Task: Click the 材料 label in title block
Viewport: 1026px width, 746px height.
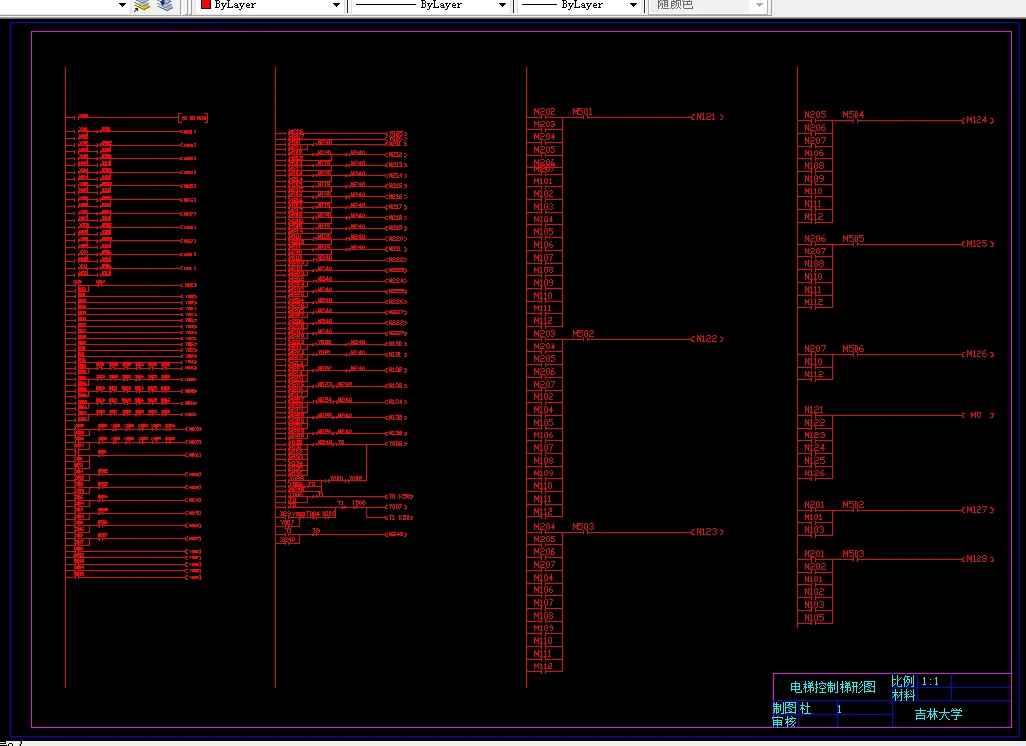Action: (x=902, y=695)
